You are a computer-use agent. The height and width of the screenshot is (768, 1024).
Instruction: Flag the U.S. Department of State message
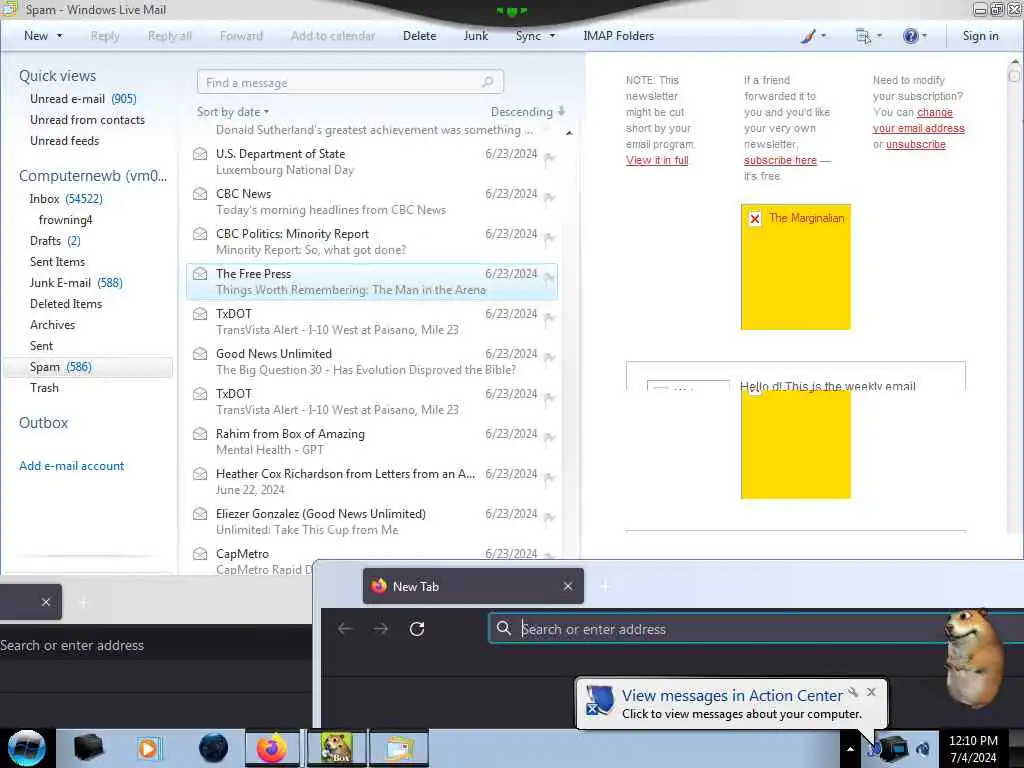(x=549, y=157)
